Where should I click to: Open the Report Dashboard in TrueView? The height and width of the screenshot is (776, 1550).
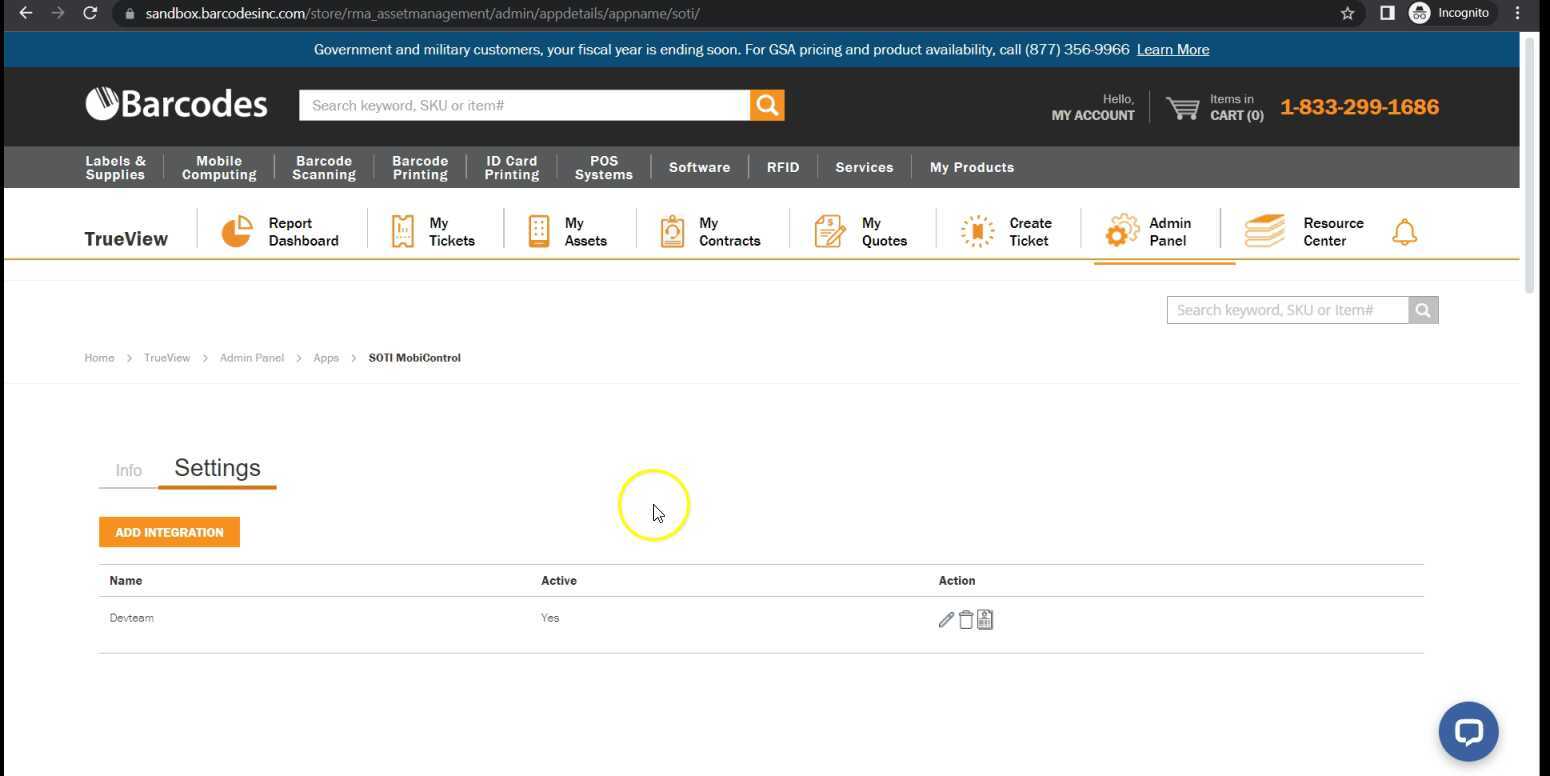(281, 232)
